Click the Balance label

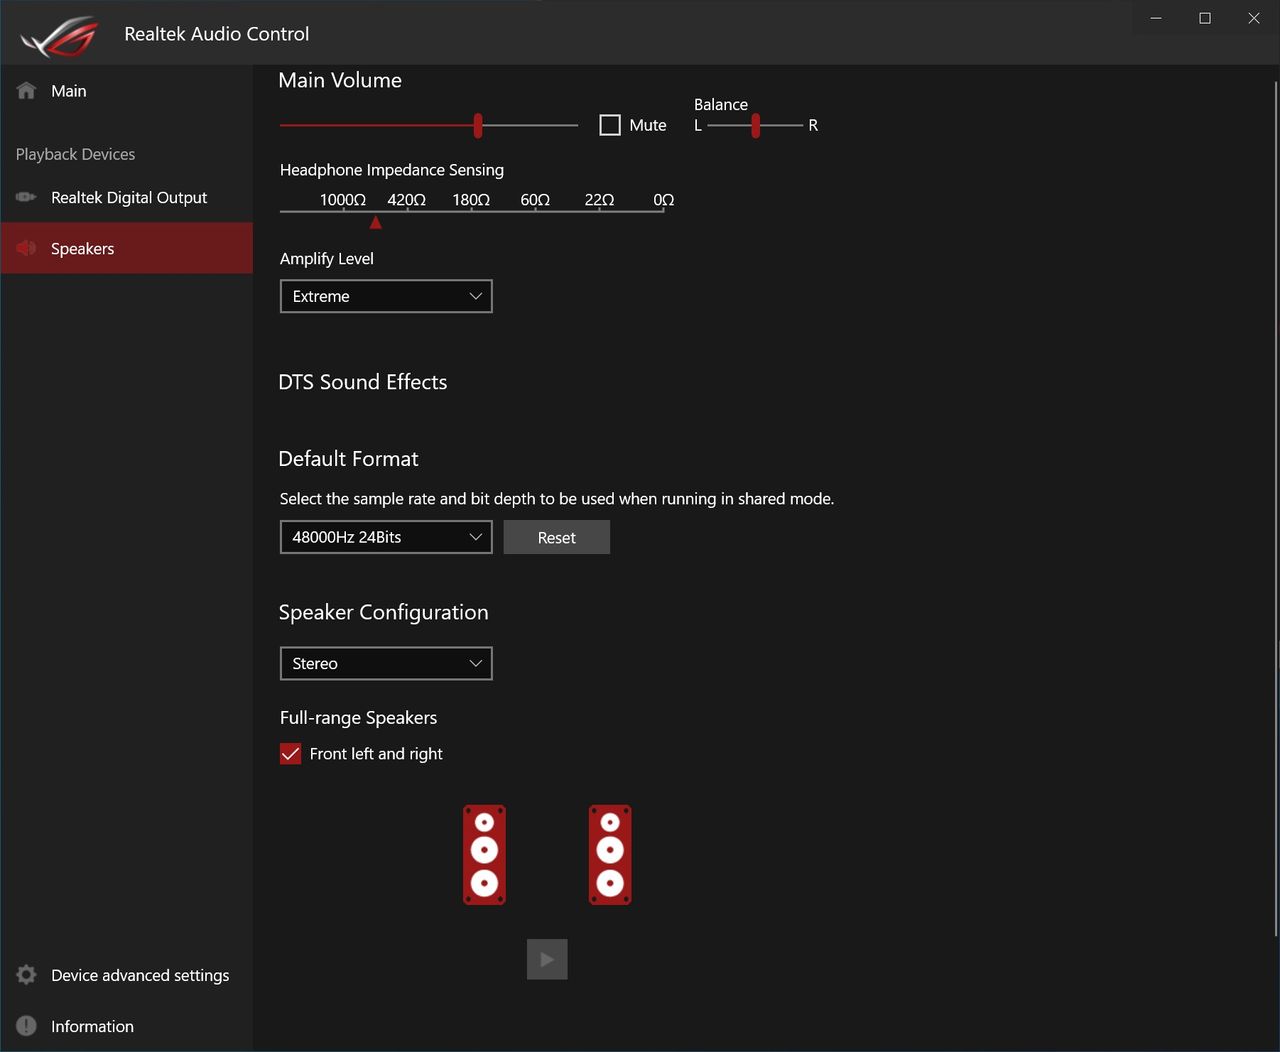721,104
